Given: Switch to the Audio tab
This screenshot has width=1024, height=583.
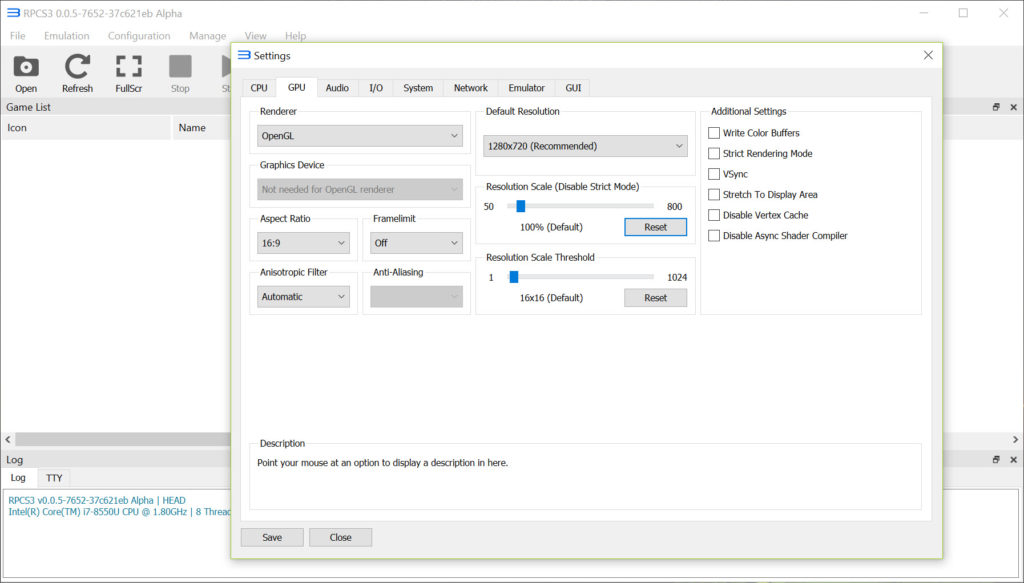Looking at the screenshot, I should (337, 87).
